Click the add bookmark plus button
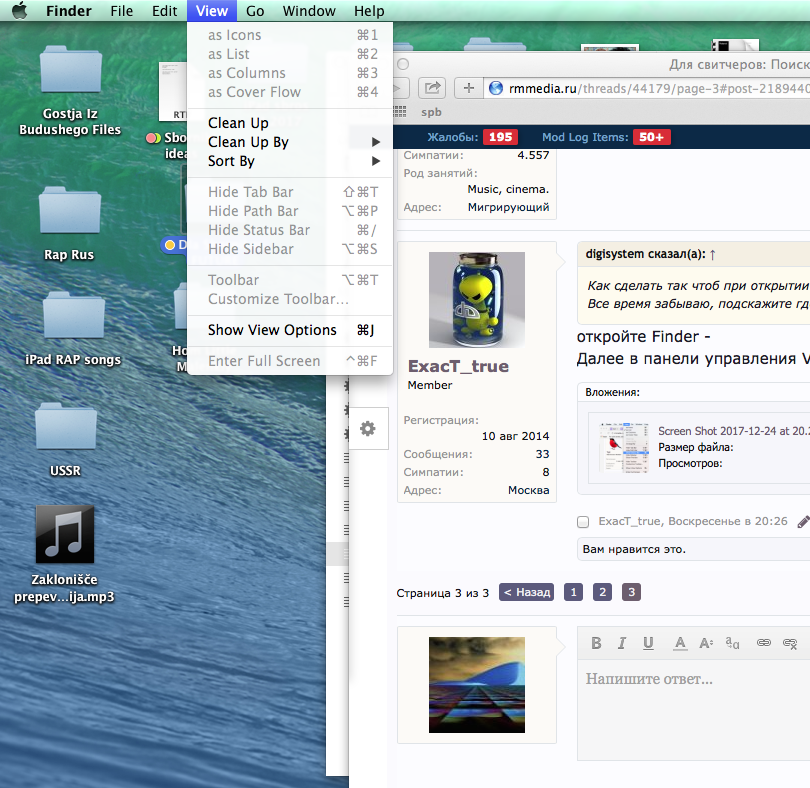 (469, 88)
